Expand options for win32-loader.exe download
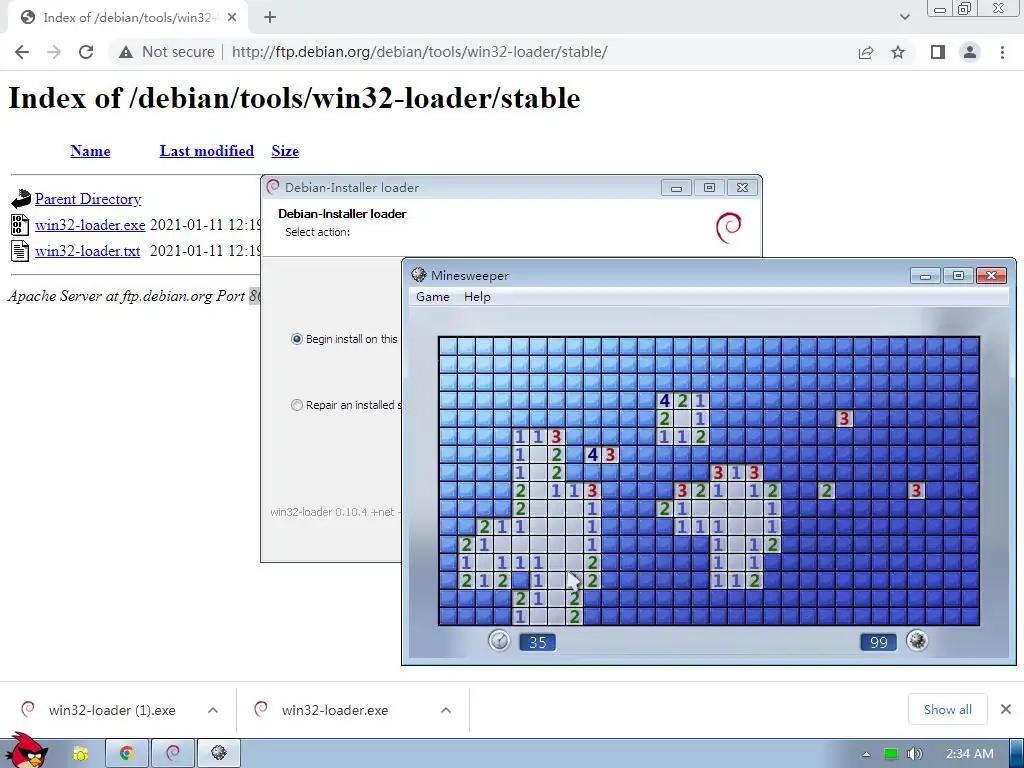Viewport: 1024px width, 768px height. click(446, 710)
